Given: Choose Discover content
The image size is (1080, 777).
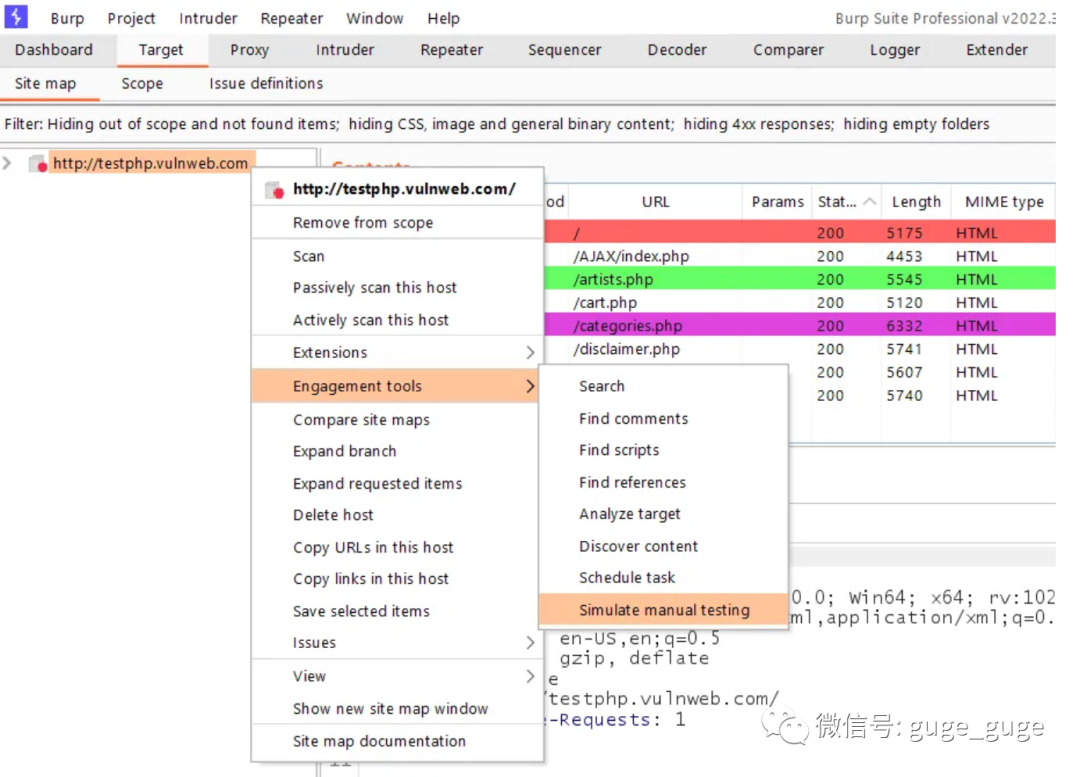Looking at the screenshot, I should (x=663, y=546).
